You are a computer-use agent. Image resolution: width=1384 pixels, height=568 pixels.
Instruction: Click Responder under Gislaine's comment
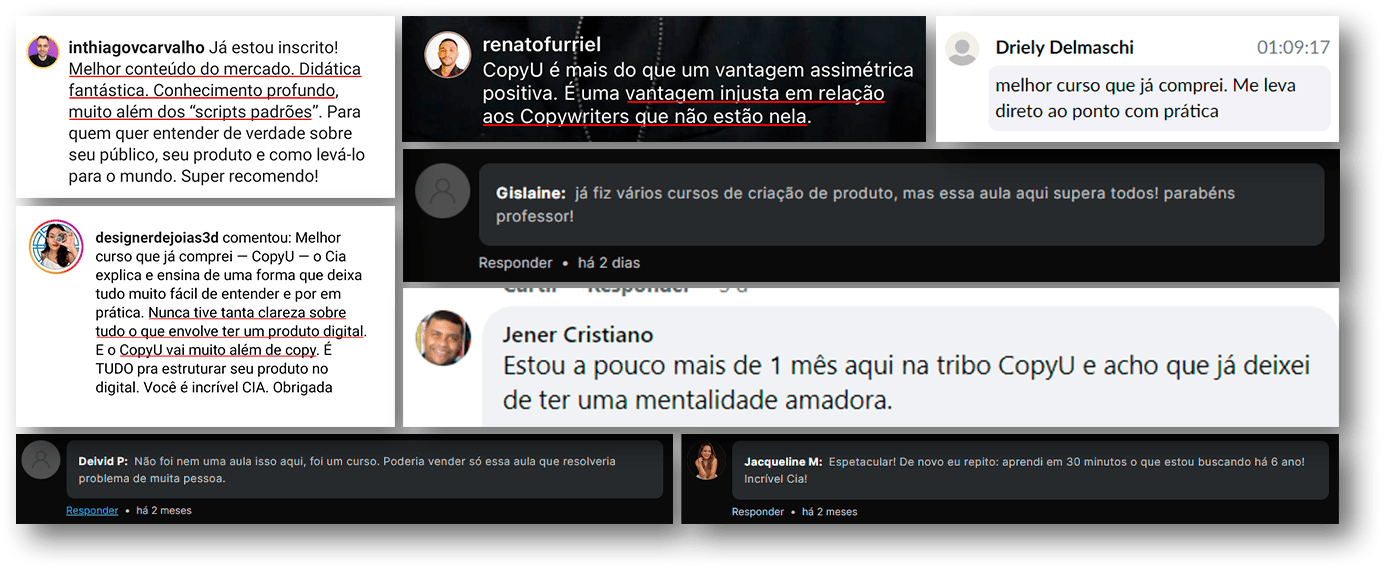click(x=515, y=263)
